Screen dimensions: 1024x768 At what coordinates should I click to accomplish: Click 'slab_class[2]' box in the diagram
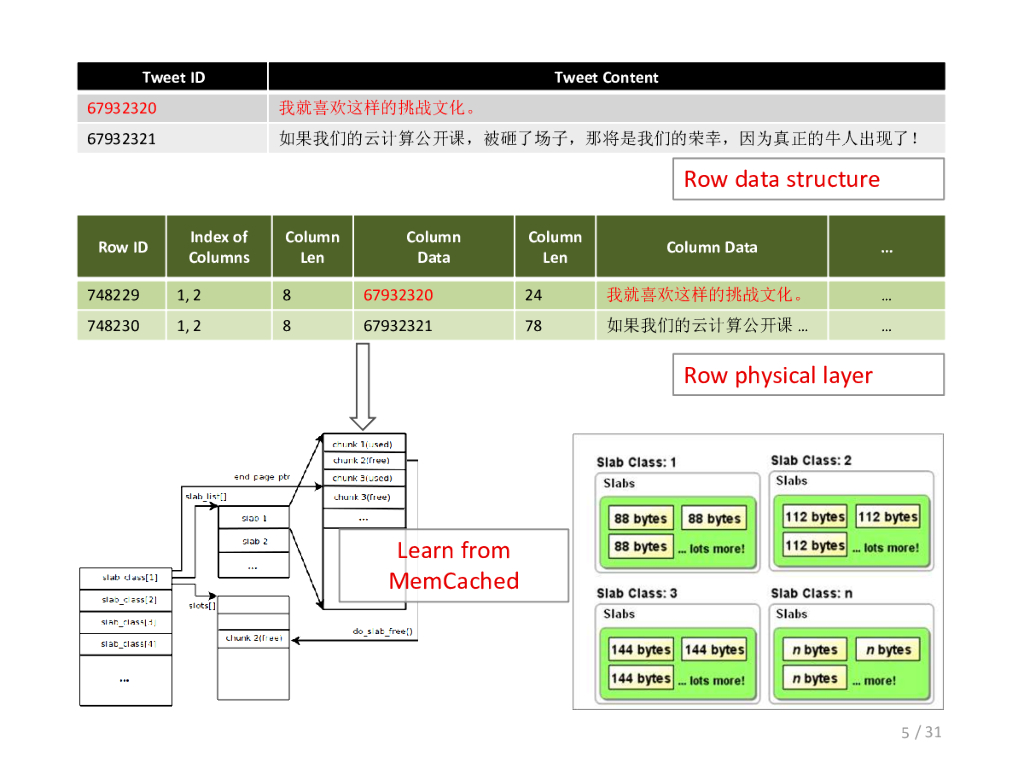(126, 600)
